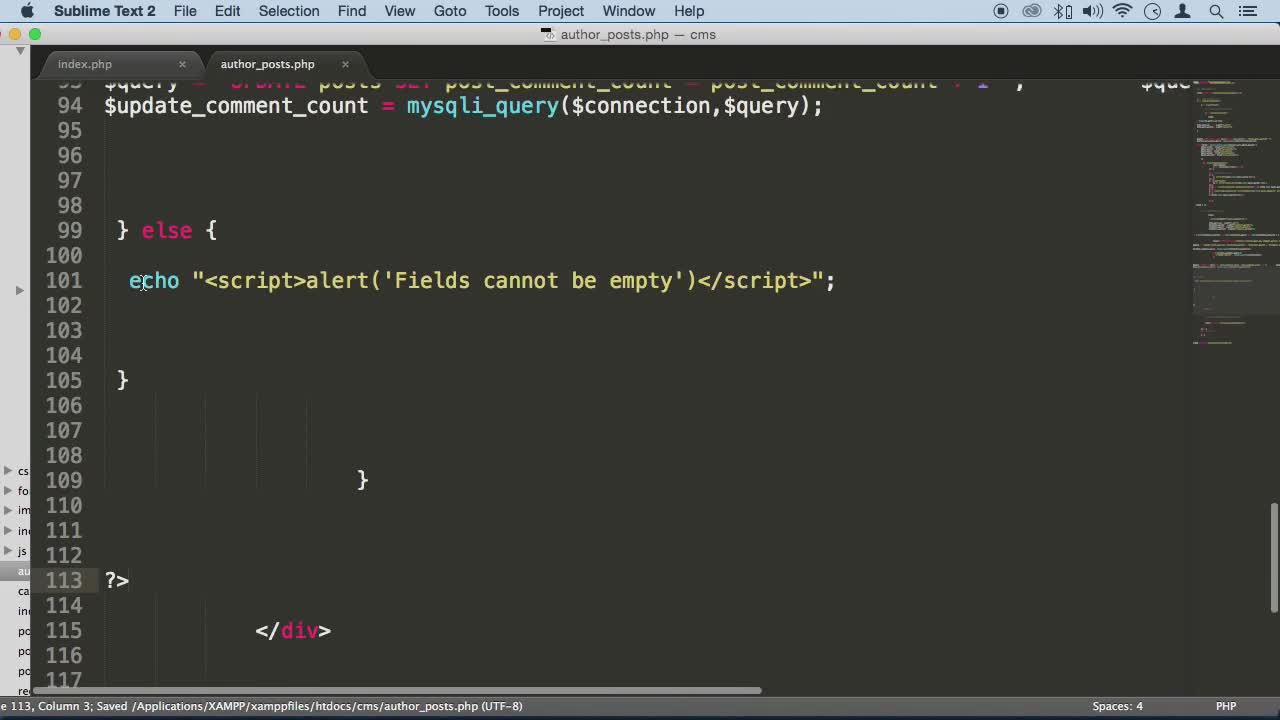Click the closing brace on line 105
The width and height of the screenshot is (1280, 720).
tap(123, 381)
